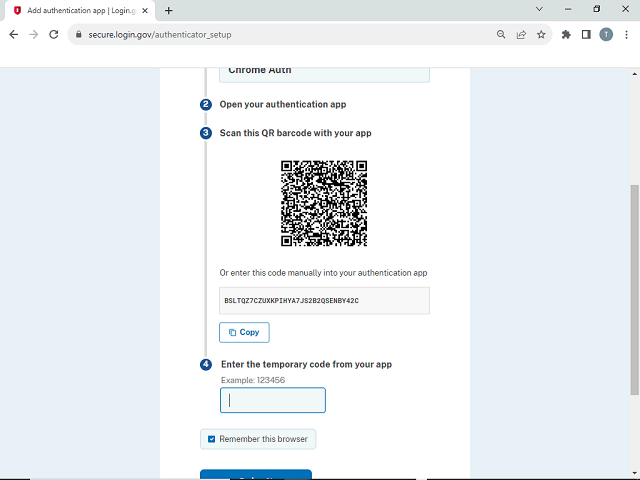This screenshot has height=480, width=640.
Task: Open the Chrome profile avatar
Action: 606,35
